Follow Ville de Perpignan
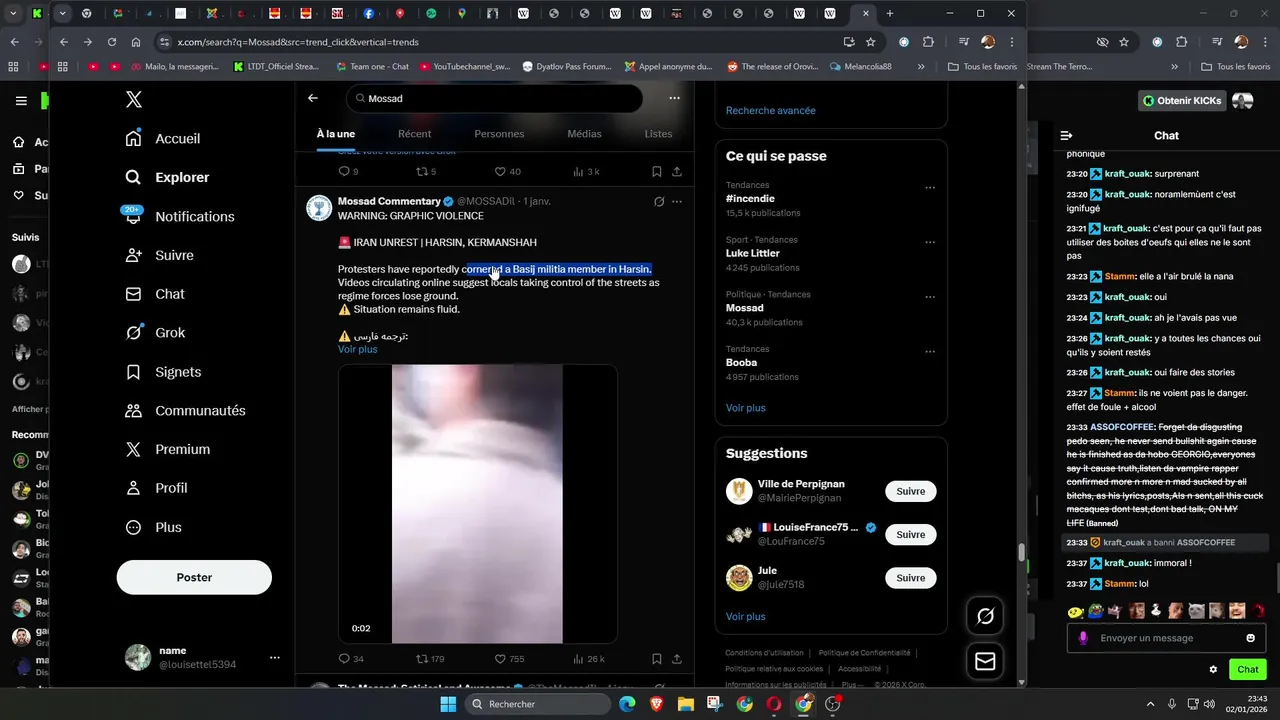This screenshot has width=1280, height=720. coord(911,491)
